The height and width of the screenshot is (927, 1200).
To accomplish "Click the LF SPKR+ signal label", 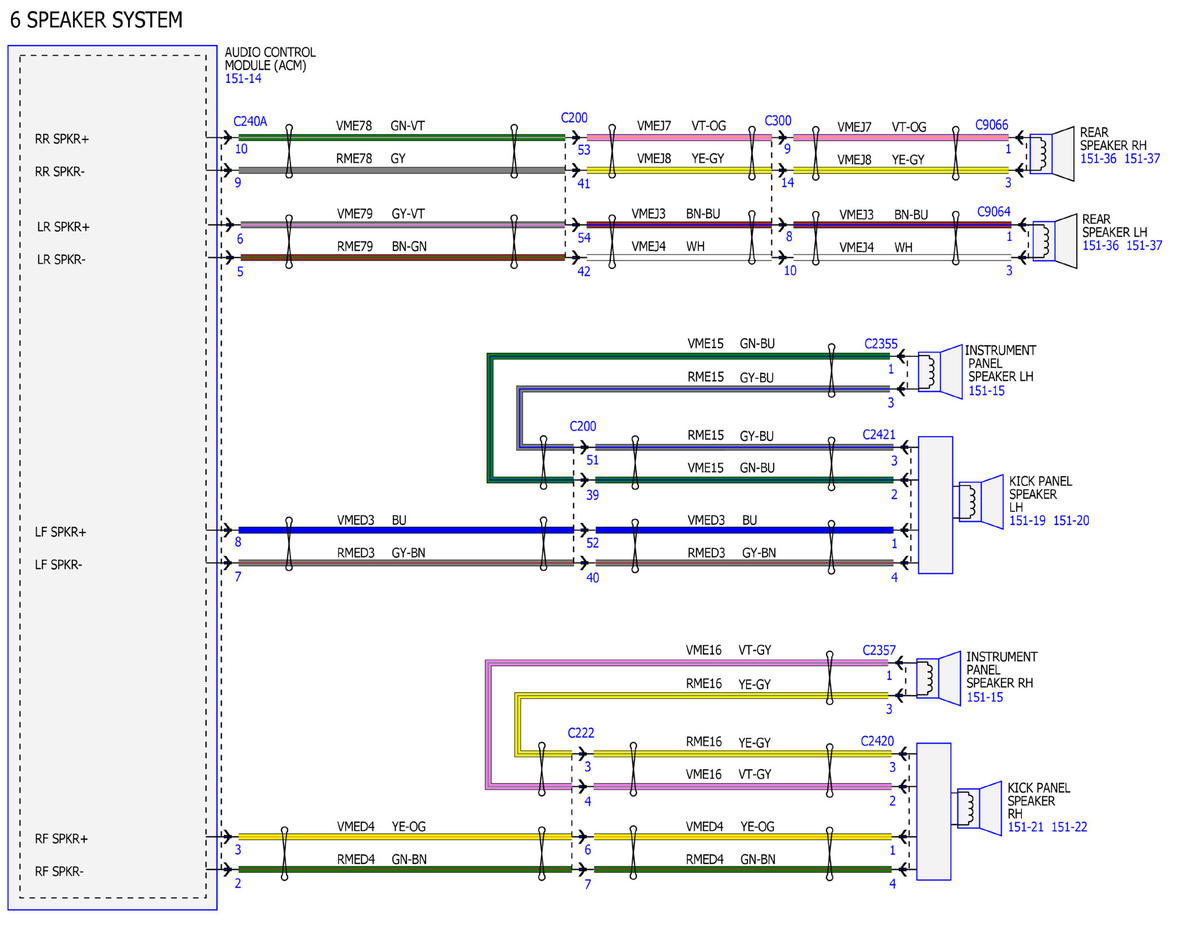I will [x=61, y=532].
